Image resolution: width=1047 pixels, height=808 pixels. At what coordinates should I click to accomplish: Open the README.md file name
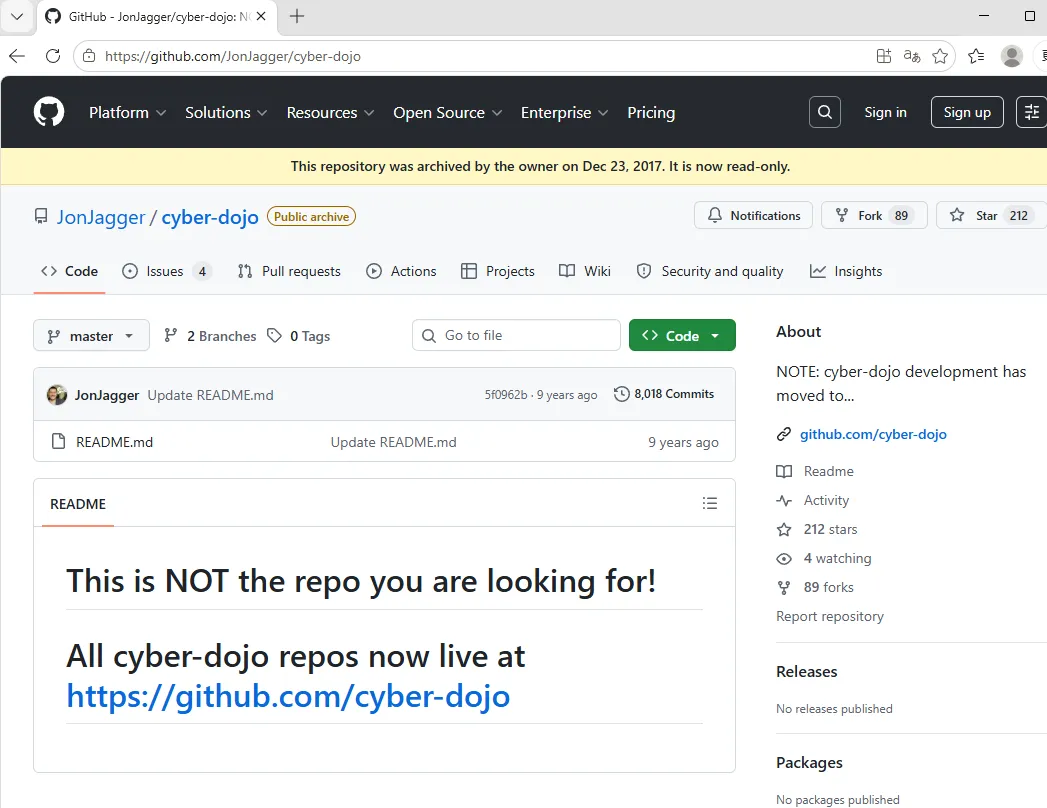click(114, 442)
